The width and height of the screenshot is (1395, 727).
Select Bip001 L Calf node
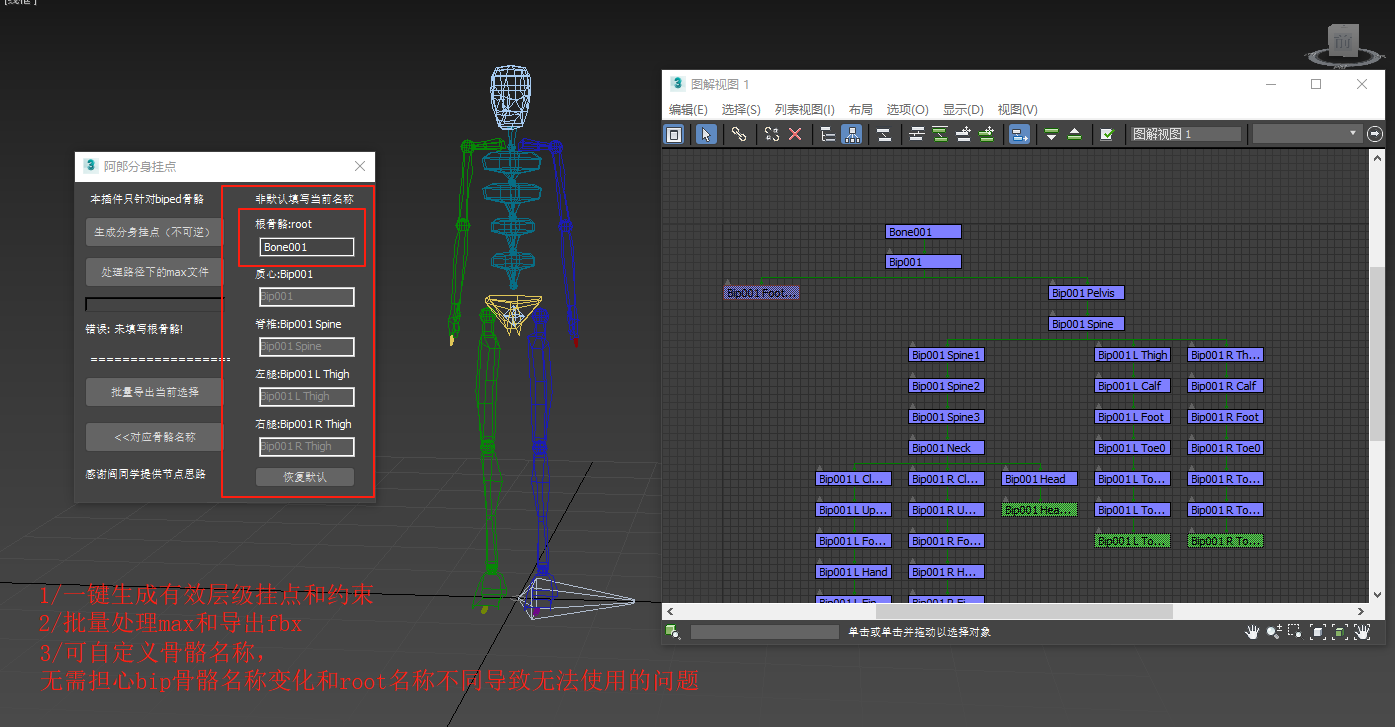coord(1133,386)
